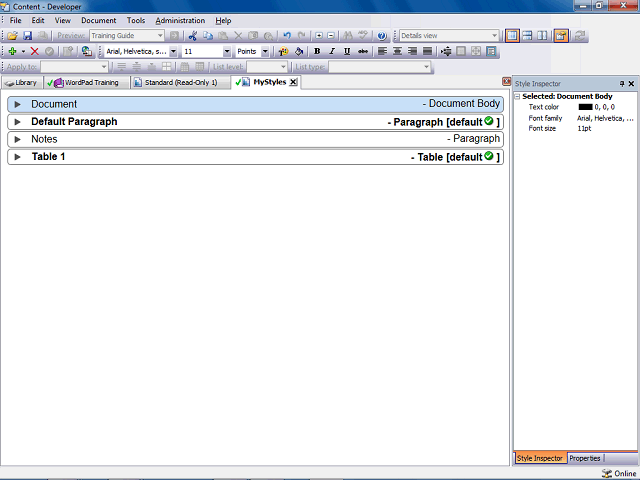Click the font color palette icon
Screen dimensions: 640x480
click(x=283, y=51)
